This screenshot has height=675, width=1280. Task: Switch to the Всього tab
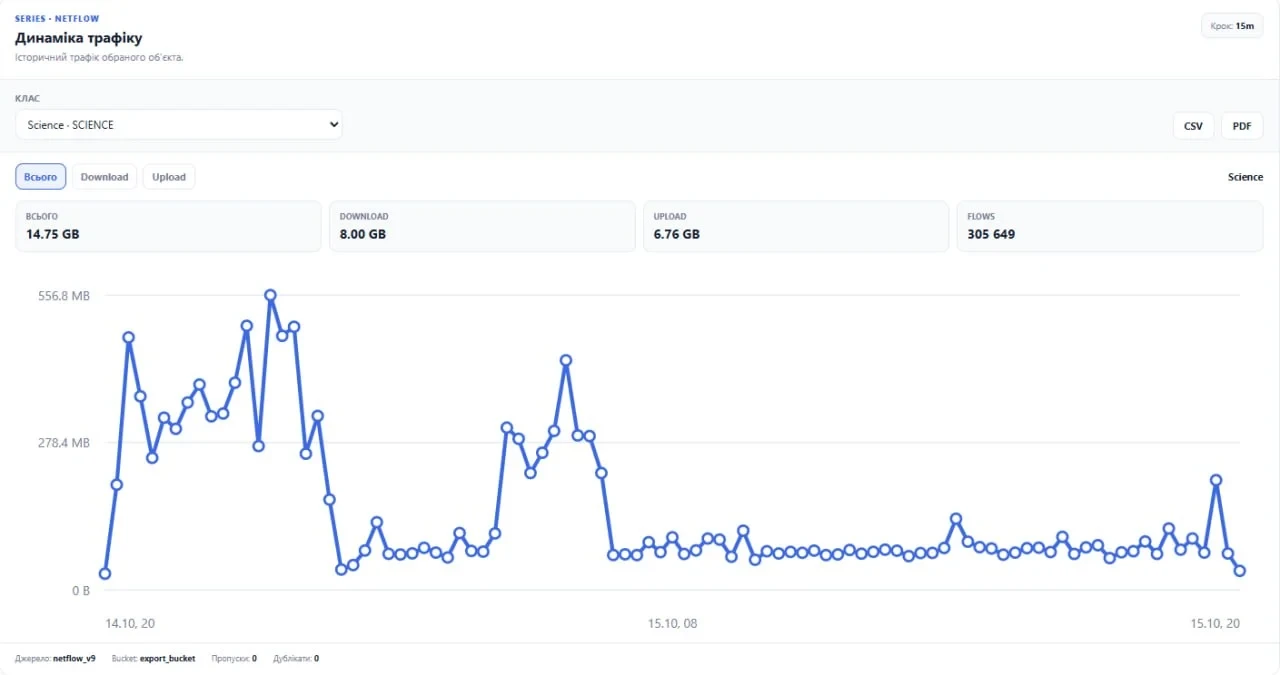point(41,177)
